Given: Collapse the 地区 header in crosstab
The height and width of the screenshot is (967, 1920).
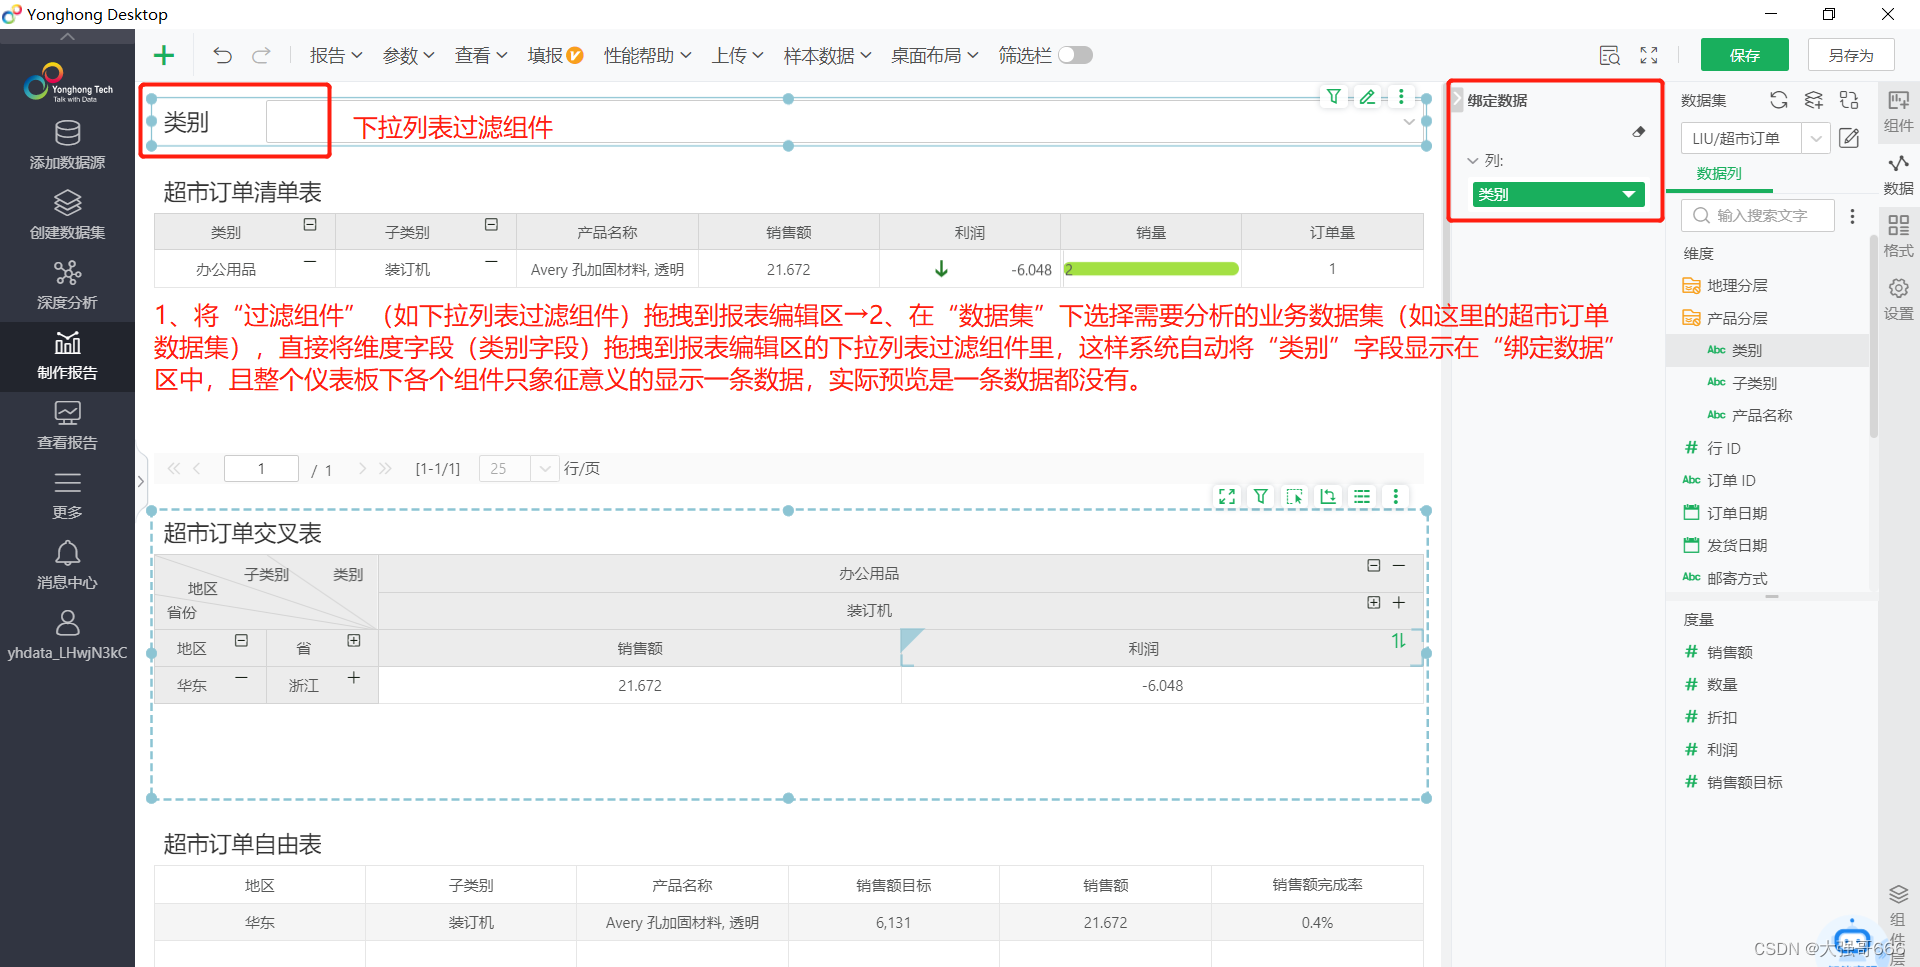Looking at the screenshot, I should [241, 640].
